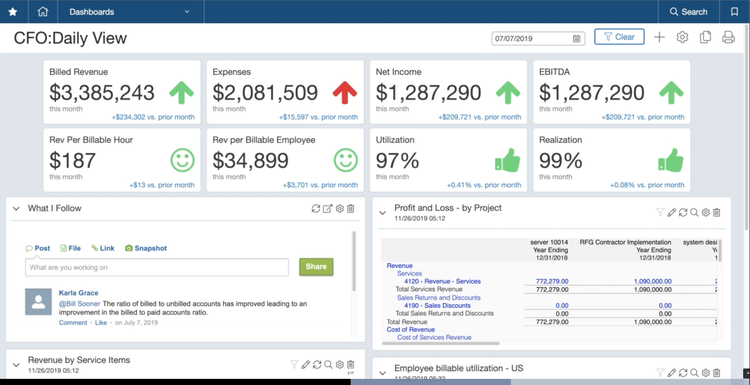This screenshot has height=385, width=750.
Task: Open What I Follow panel settings gear
Action: (340, 209)
